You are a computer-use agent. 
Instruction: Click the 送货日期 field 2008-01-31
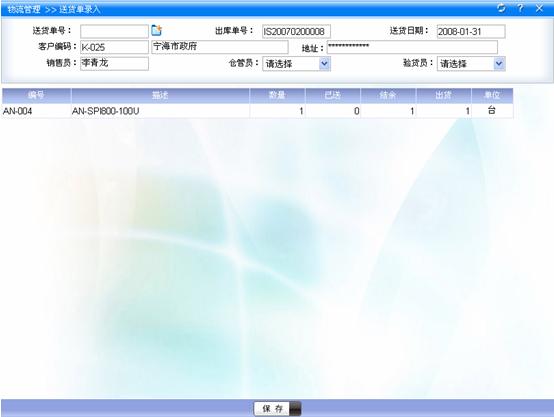click(471, 31)
